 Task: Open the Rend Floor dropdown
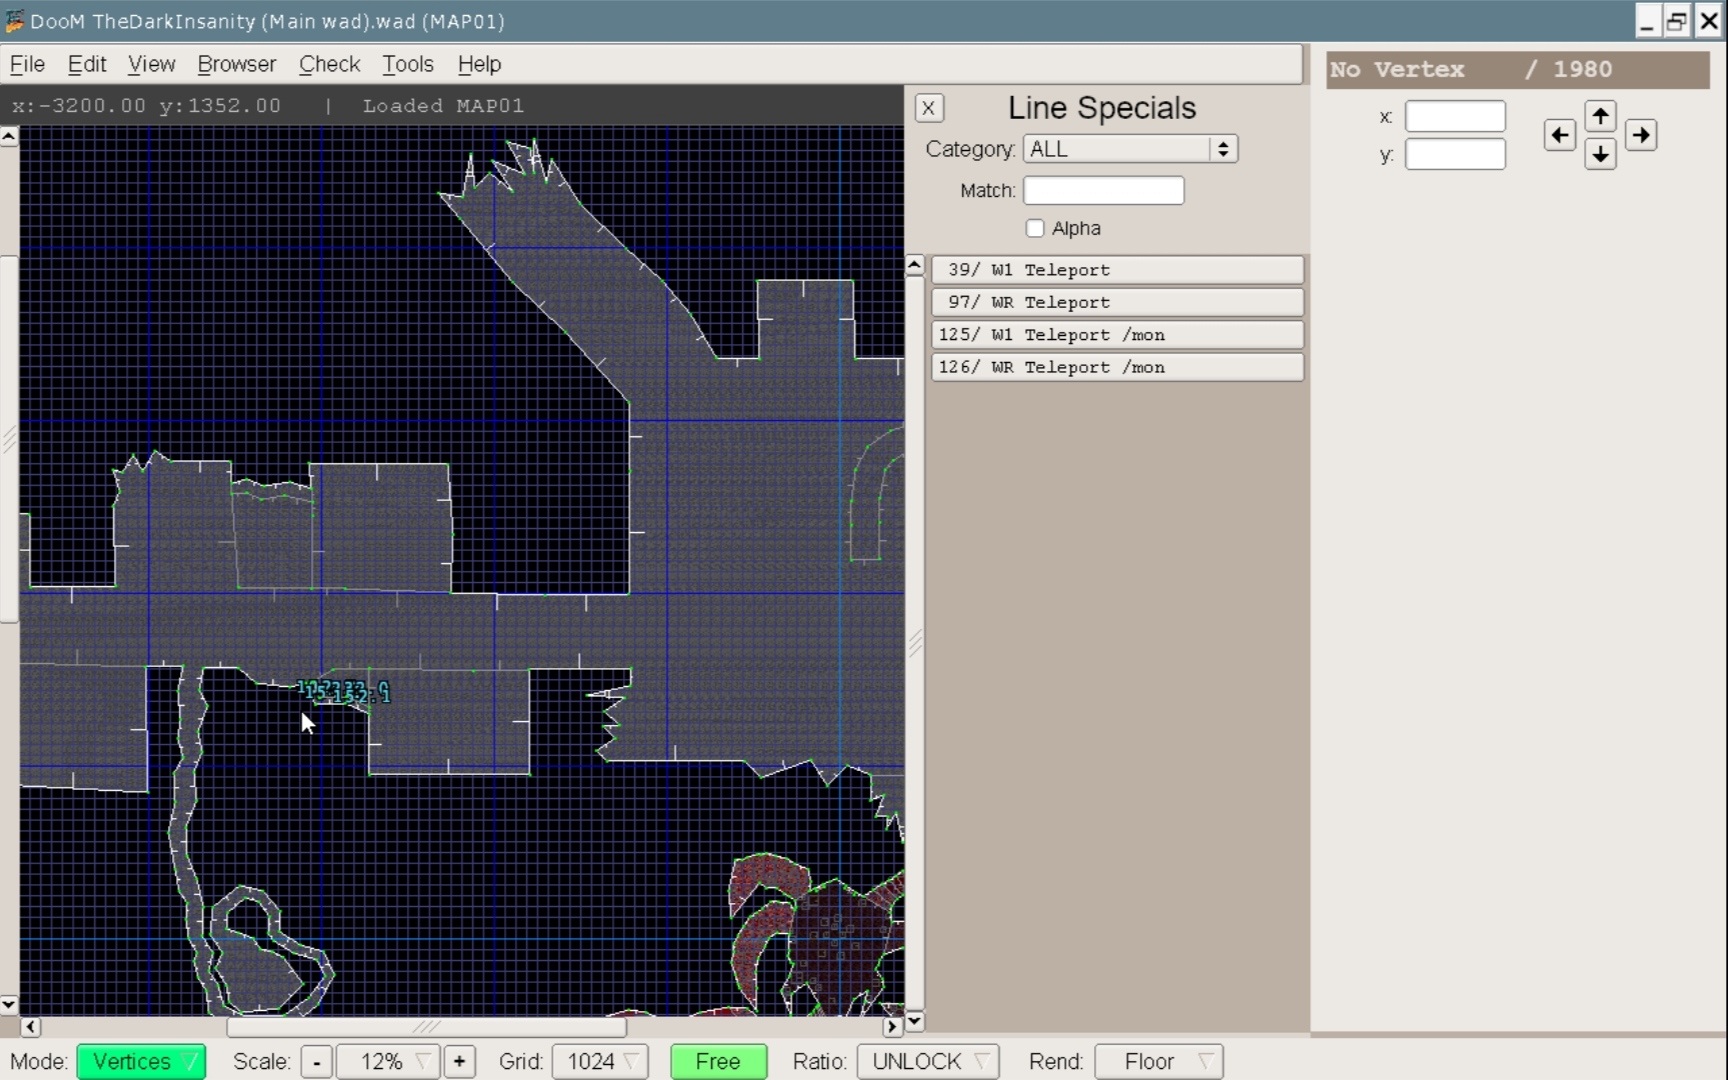coord(1158,1061)
